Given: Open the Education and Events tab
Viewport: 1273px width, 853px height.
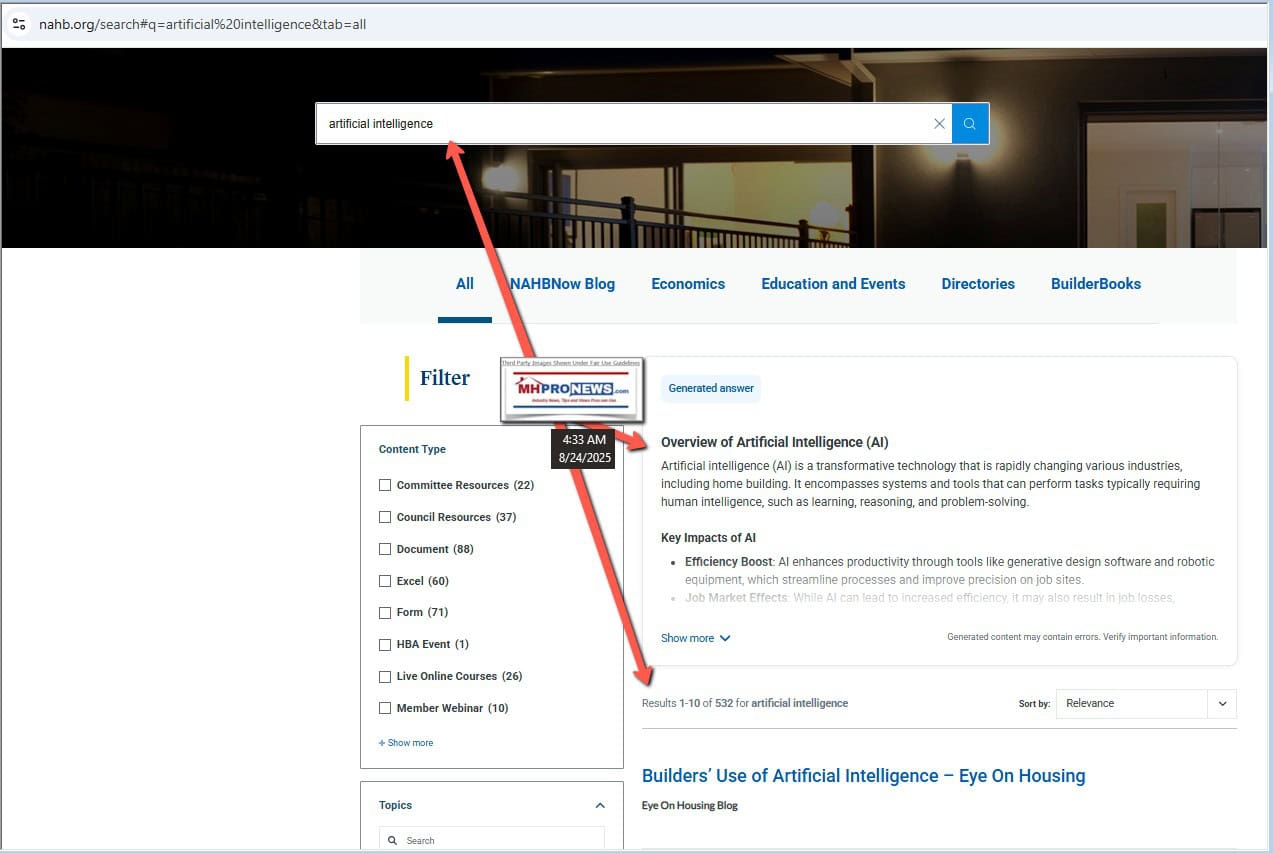Looking at the screenshot, I should tap(833, 284).
